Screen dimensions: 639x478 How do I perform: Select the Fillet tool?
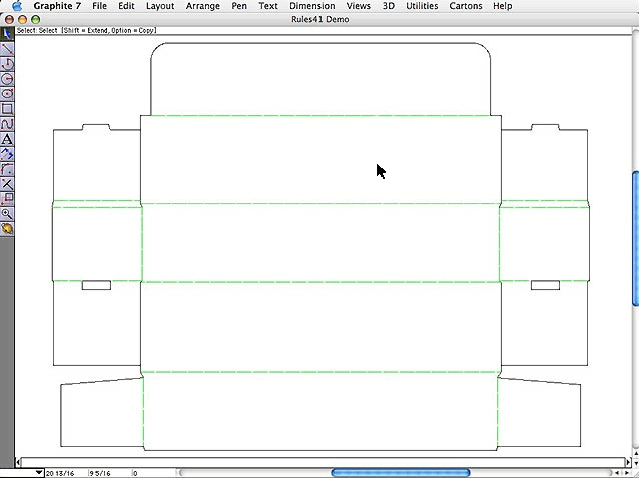coord(7,169)
